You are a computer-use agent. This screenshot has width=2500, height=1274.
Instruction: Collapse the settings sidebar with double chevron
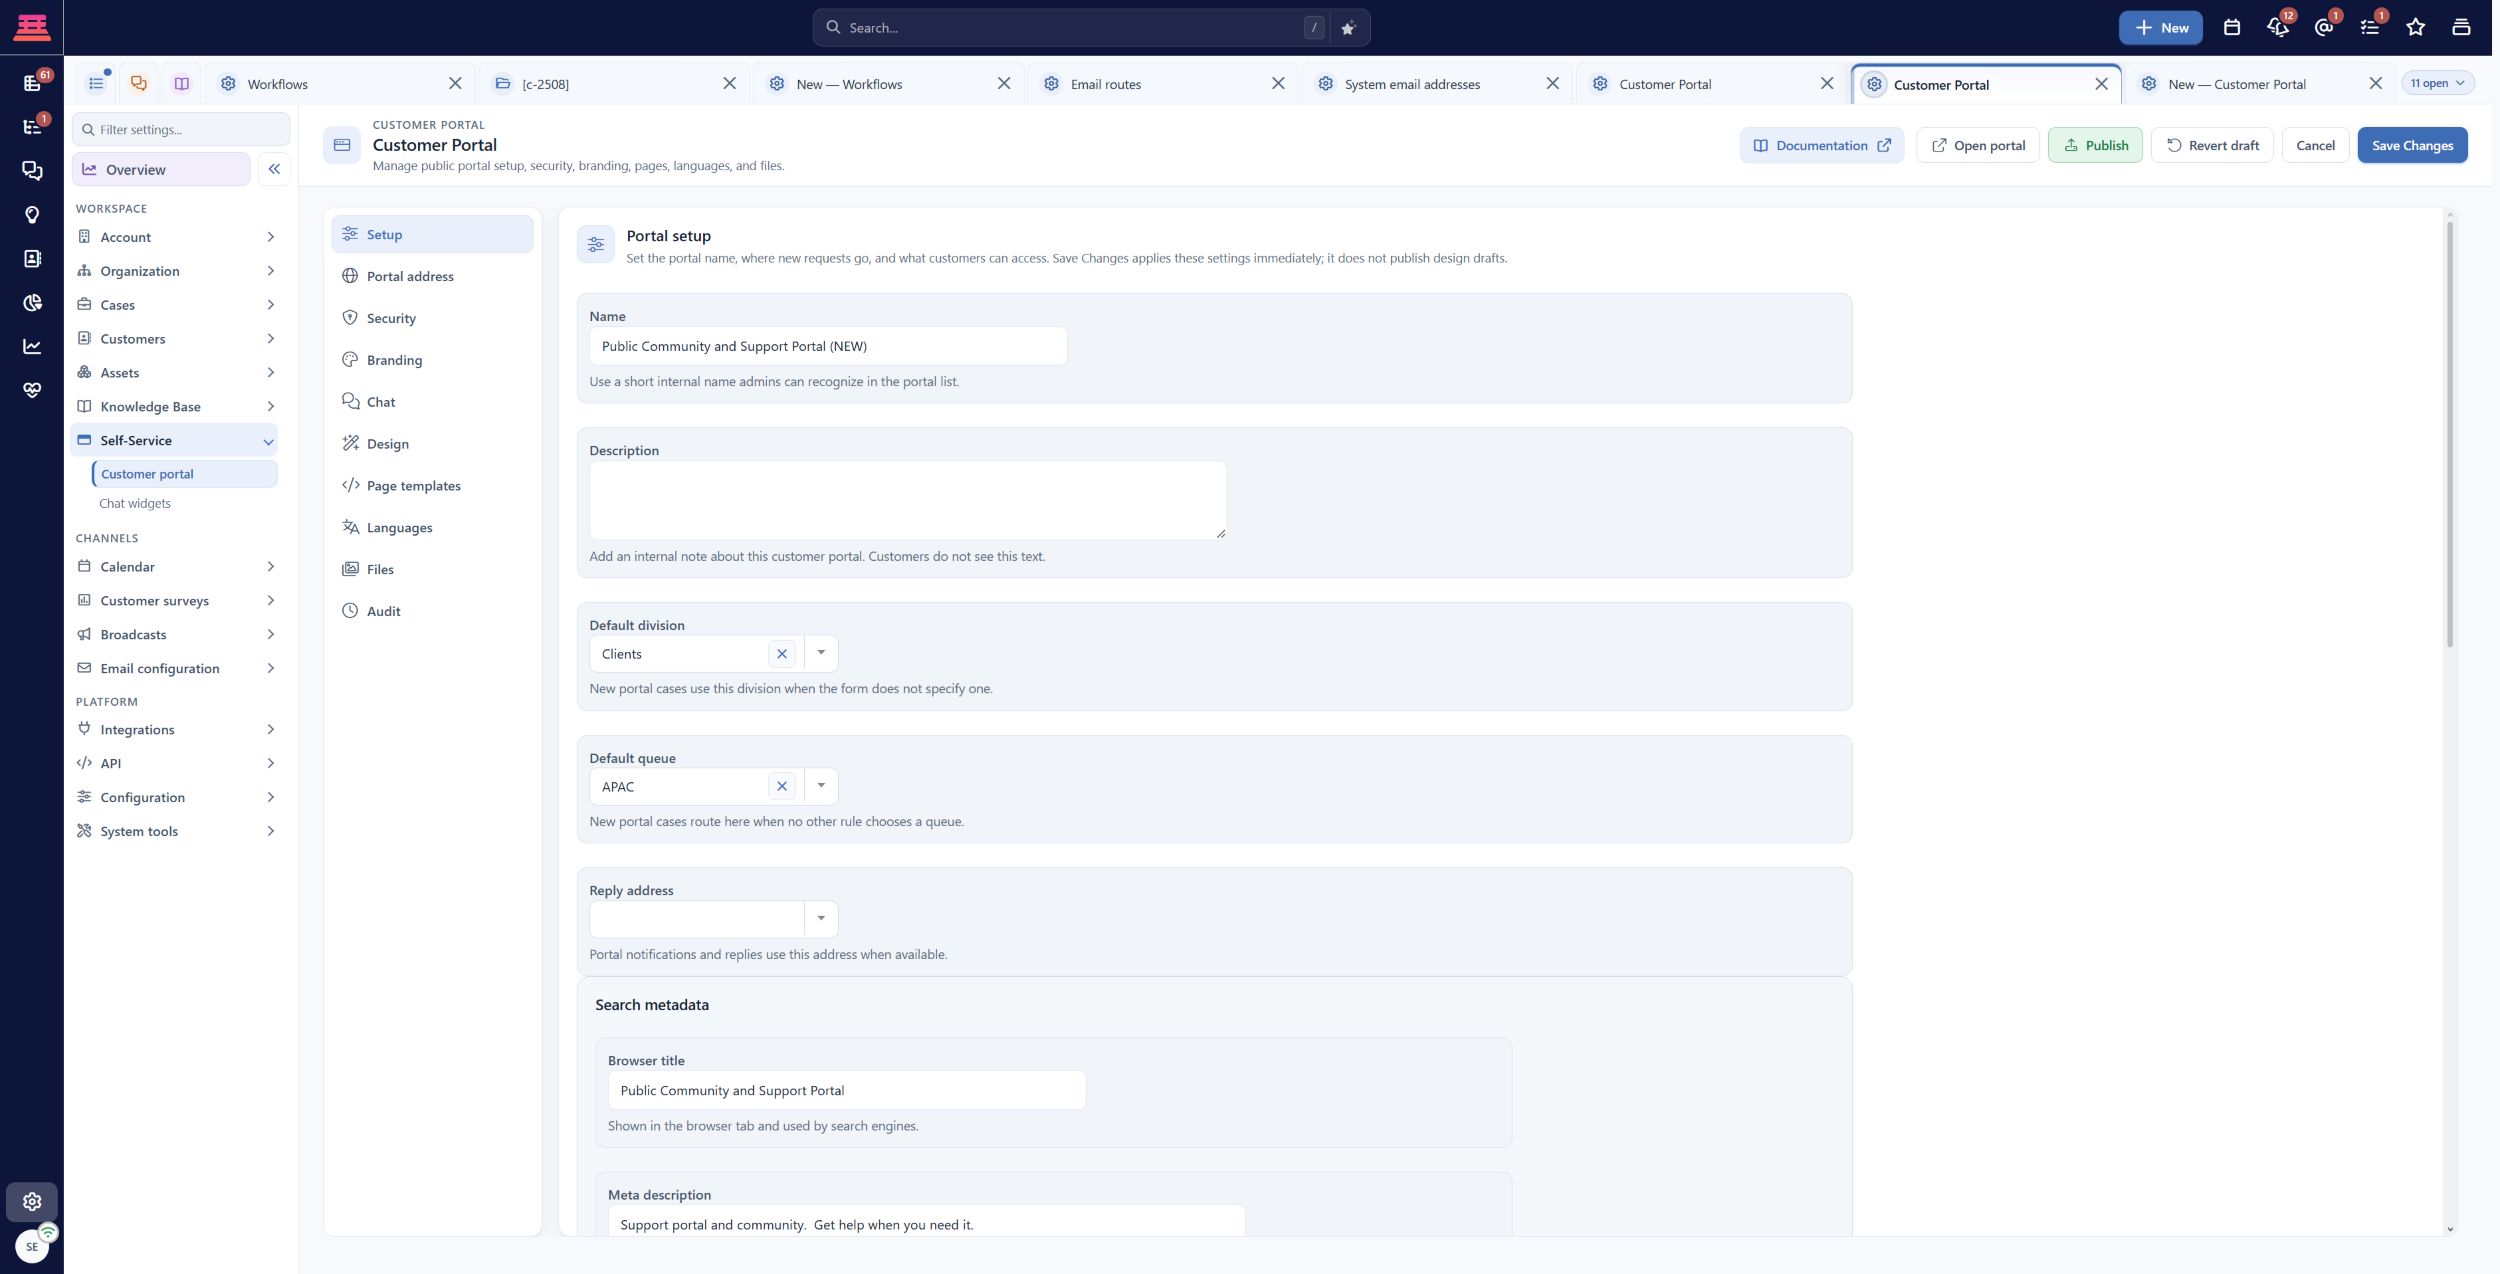(x=274, y=169)
